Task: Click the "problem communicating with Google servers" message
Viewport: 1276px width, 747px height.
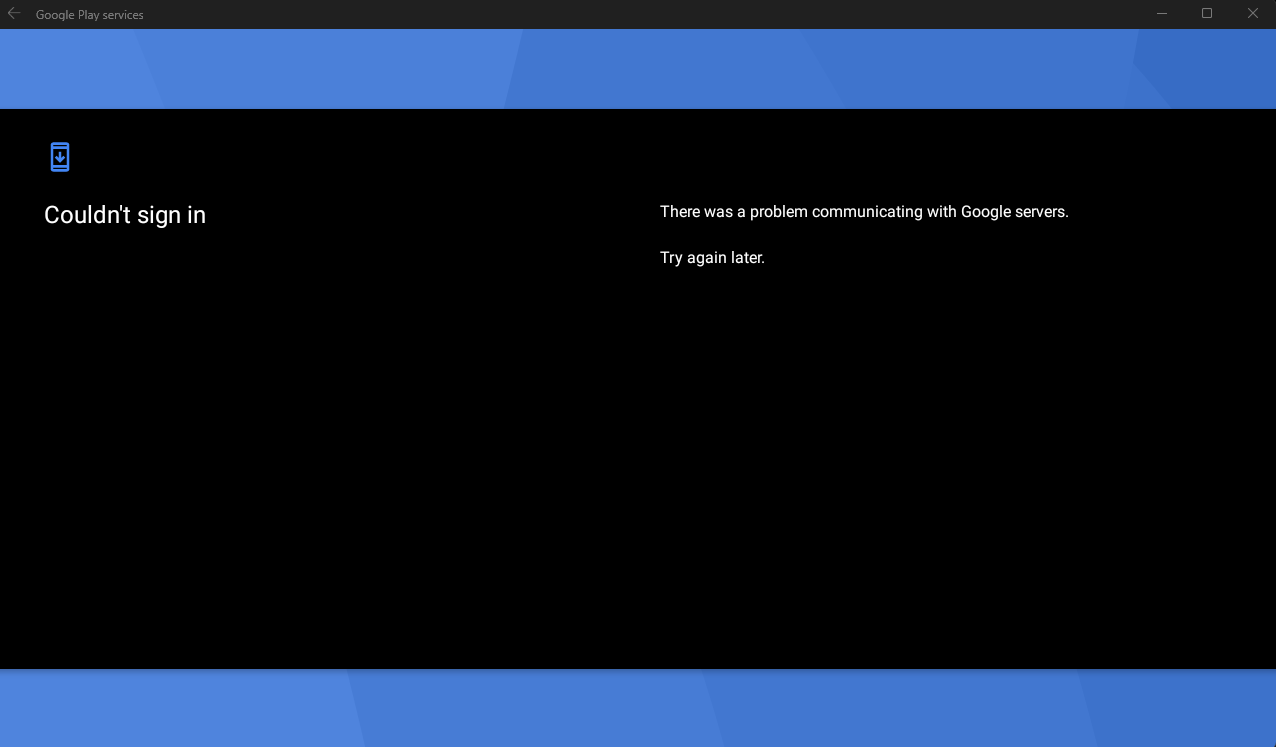Action: 864,212
